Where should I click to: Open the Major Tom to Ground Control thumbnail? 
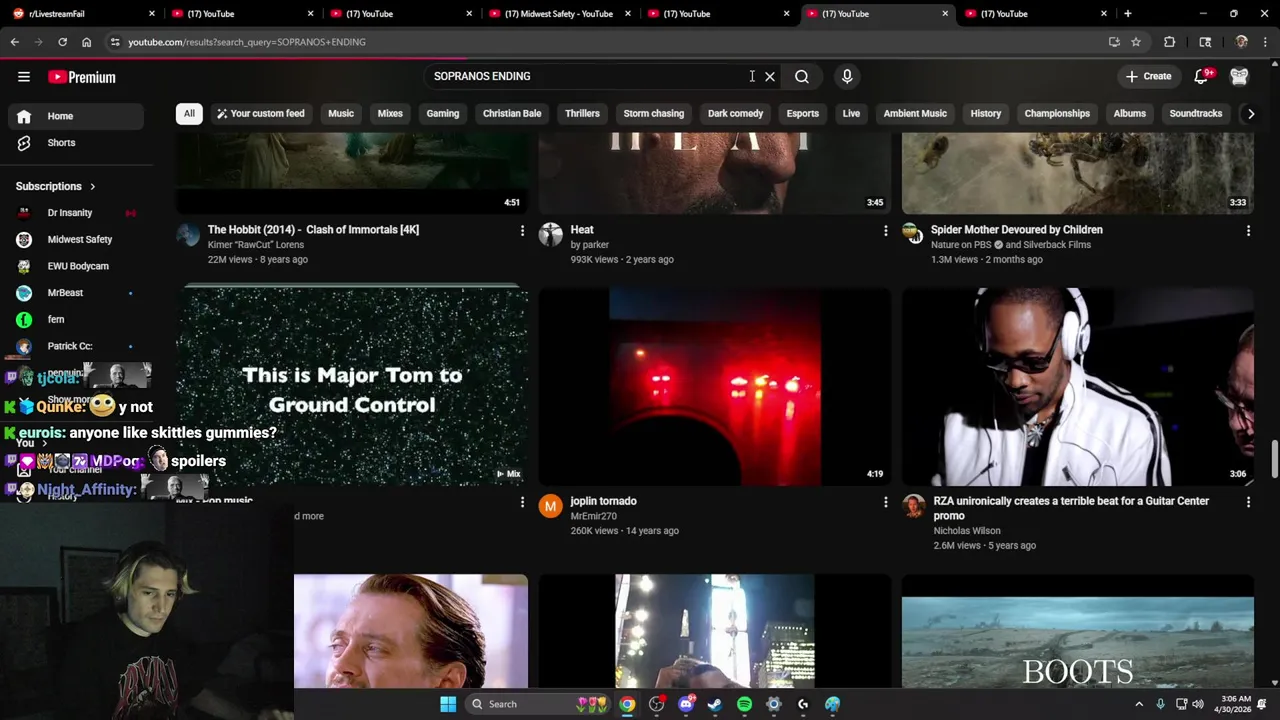pyautogui.click(x=352, y=387)
